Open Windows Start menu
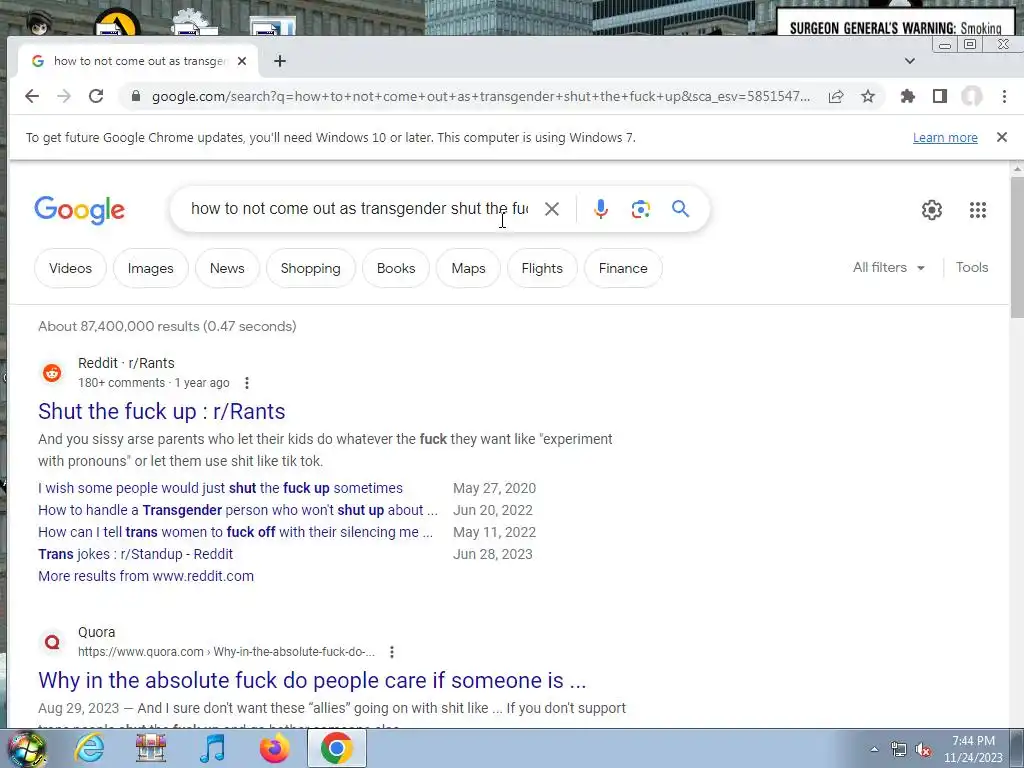 [26, 748]
